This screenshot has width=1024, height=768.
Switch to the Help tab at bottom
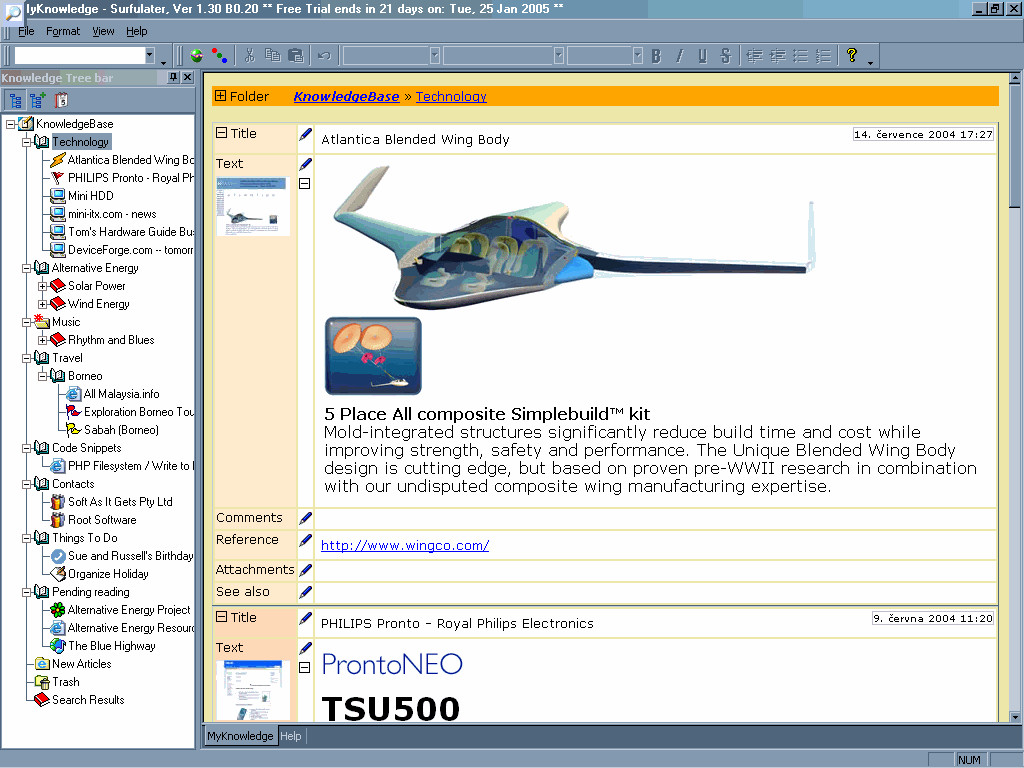[x=291, y=736]
